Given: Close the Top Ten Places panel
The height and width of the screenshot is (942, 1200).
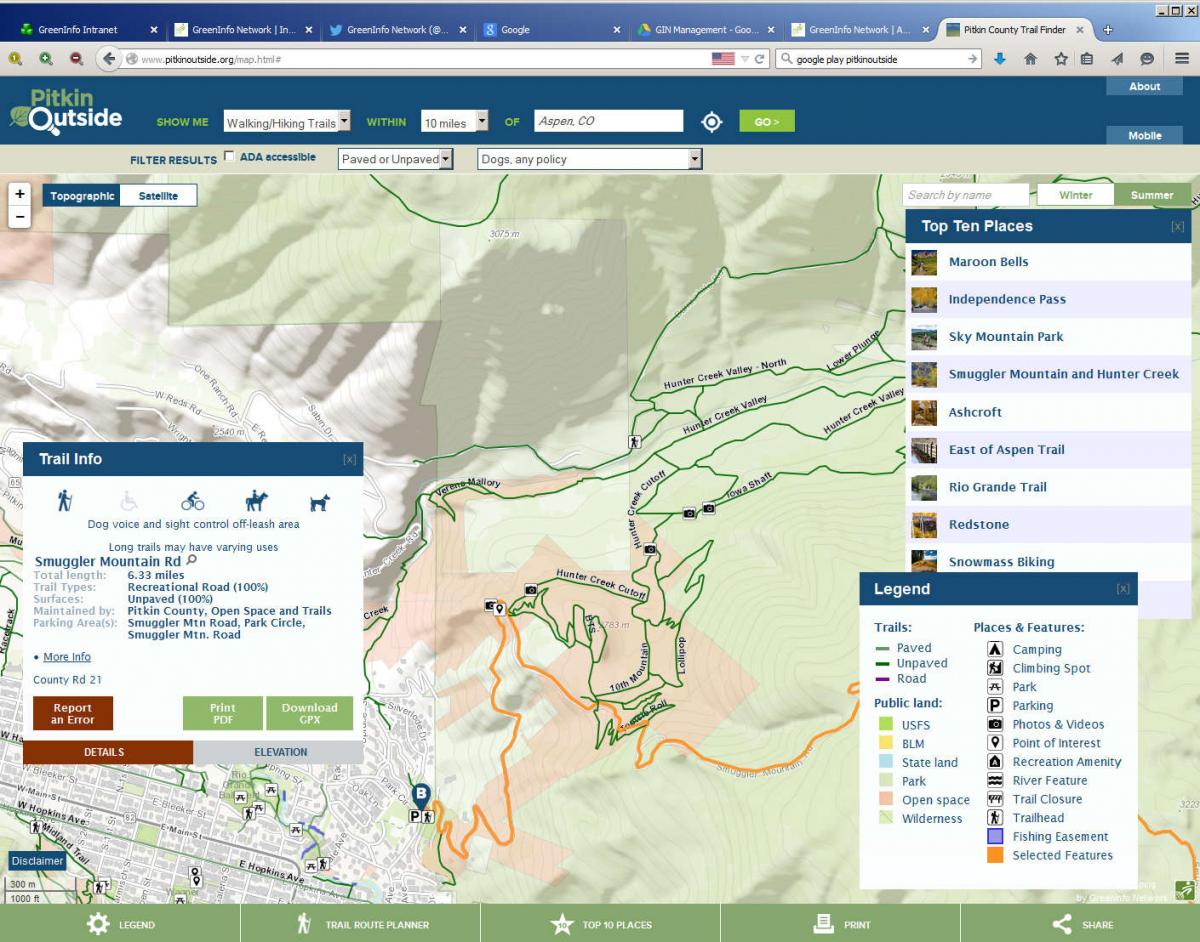Looking at the screenshot, I should pyautogui.click(x=1177, y=227).
